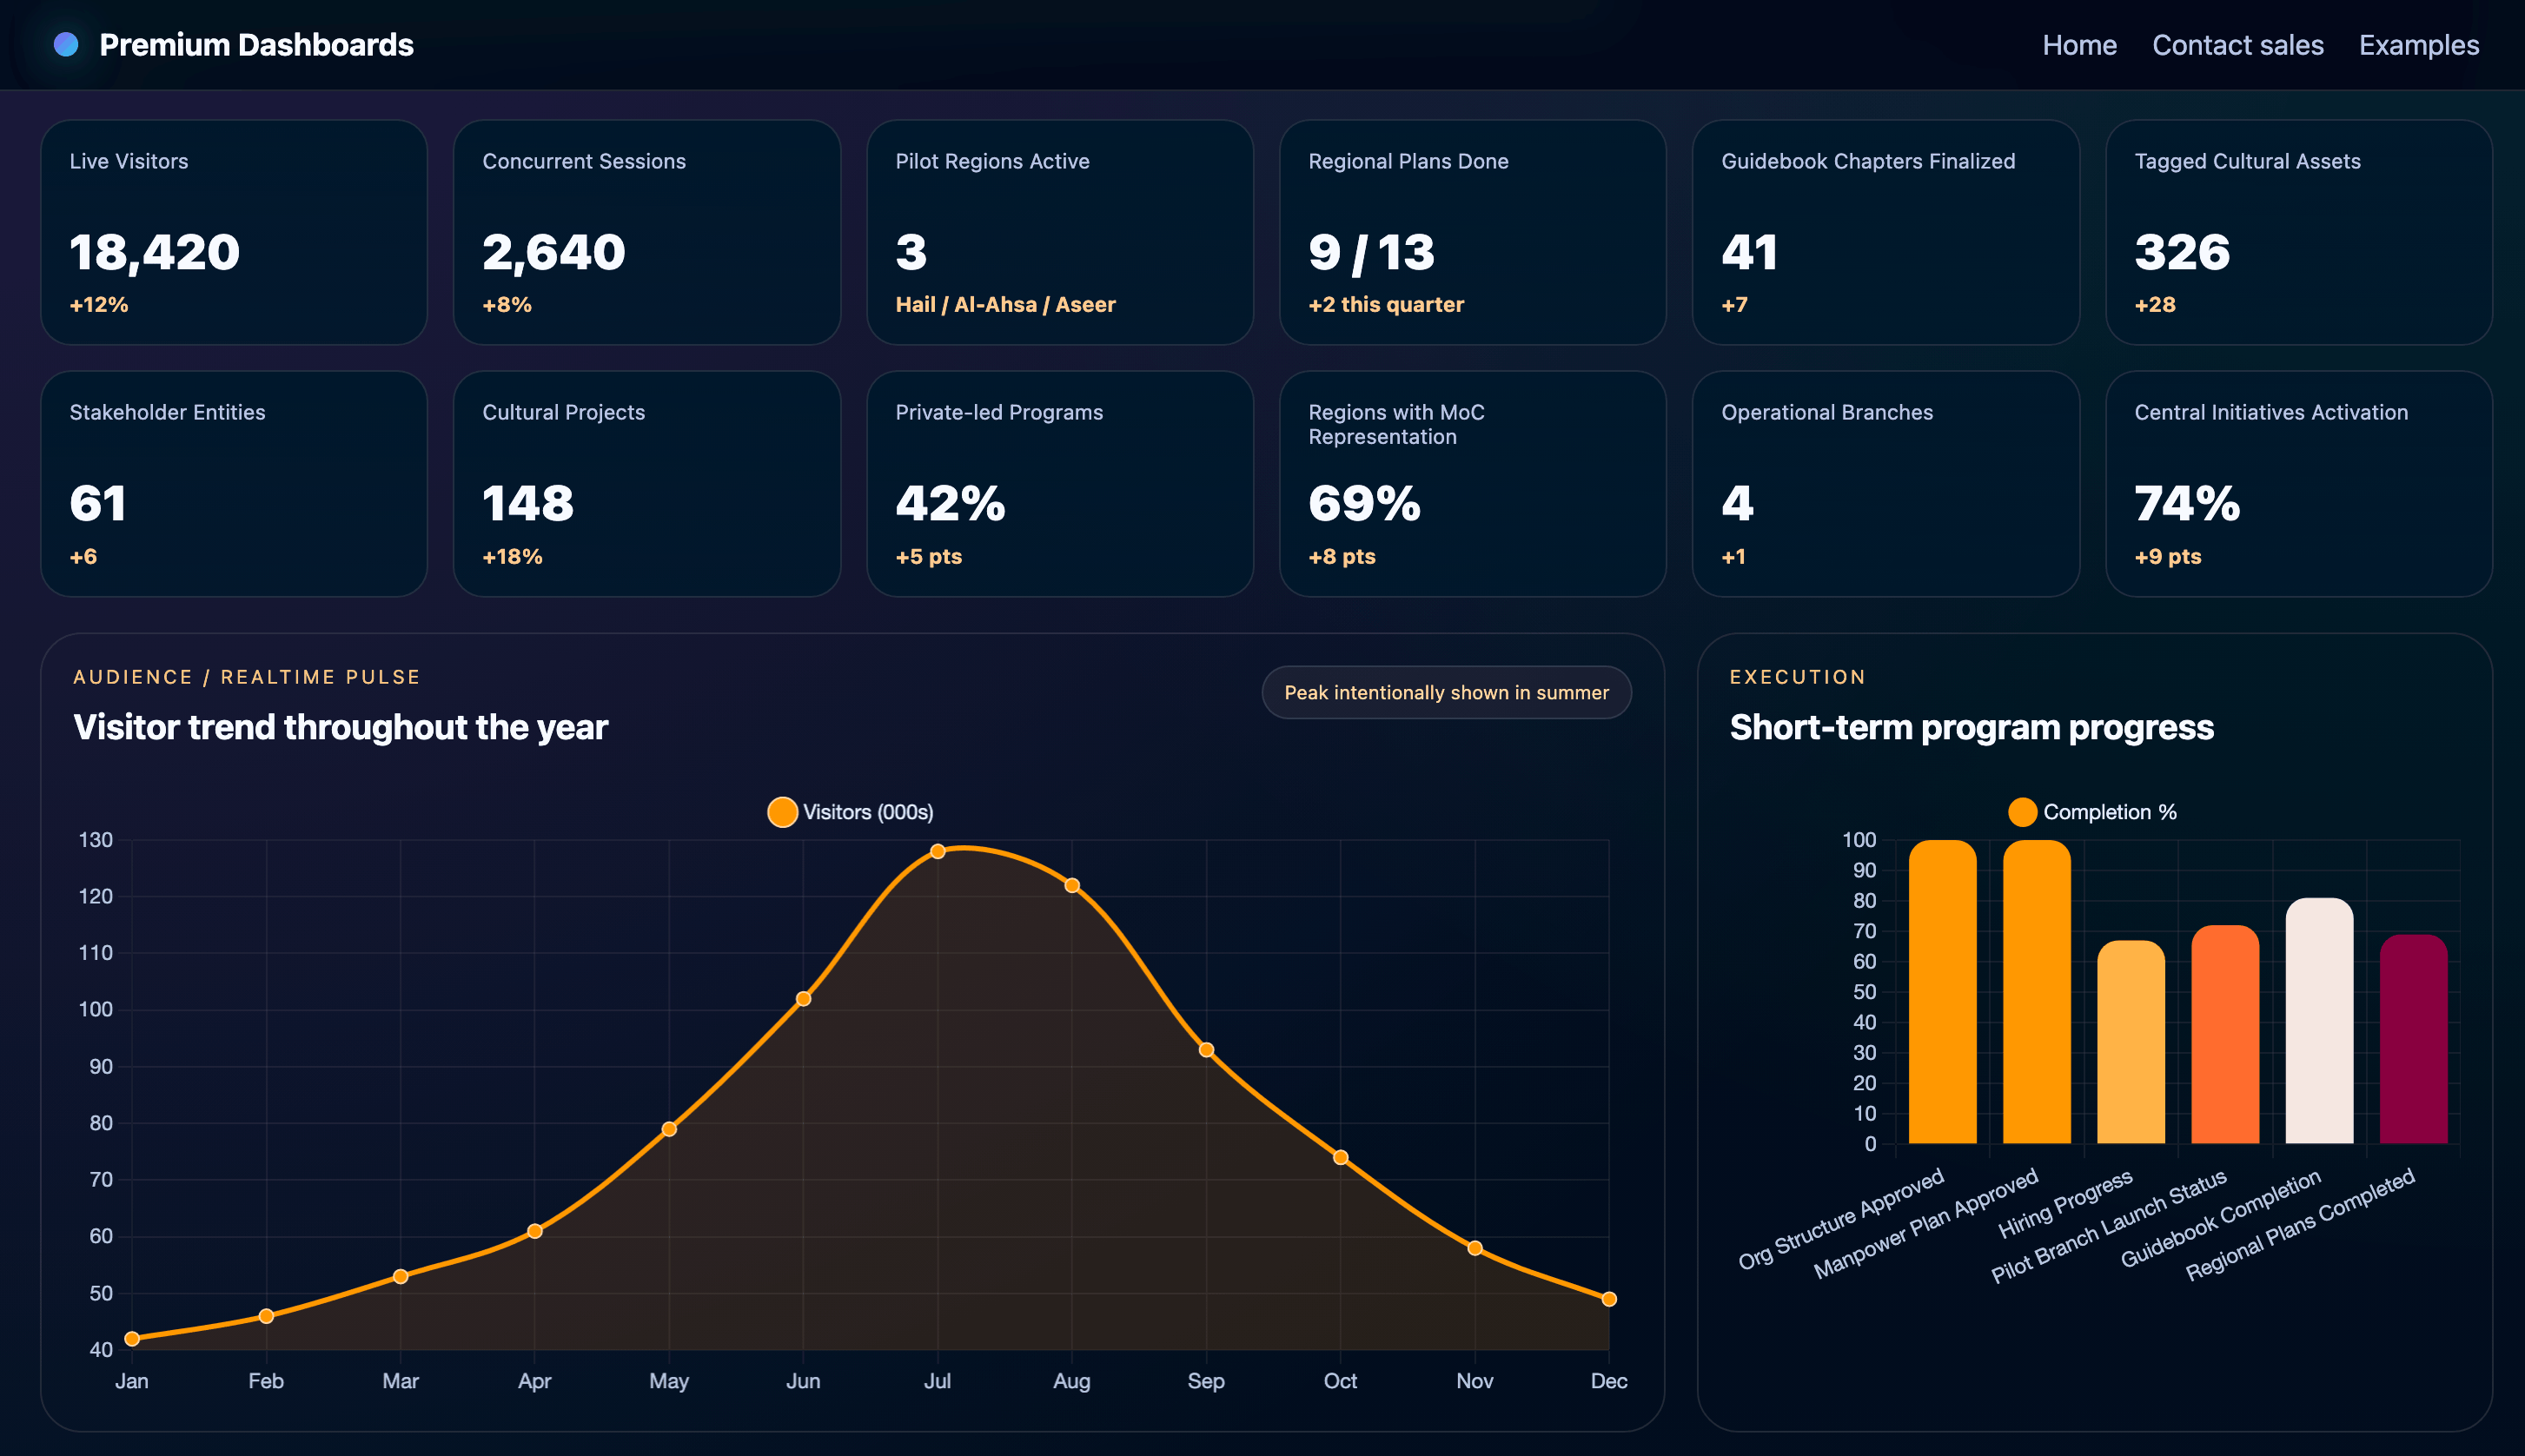The height and width of the screenshot is (1456, 2525).
Task: Click the Premium Dashboards brand title
Action: click(x=256, y=45)
